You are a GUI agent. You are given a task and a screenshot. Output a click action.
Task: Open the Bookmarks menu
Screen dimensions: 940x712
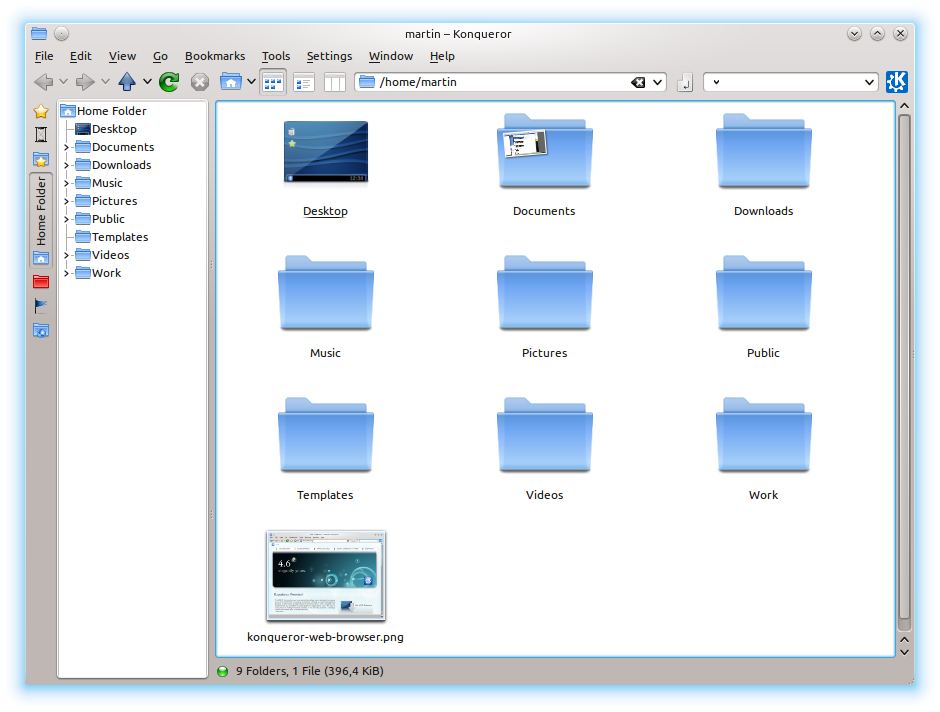215,56
